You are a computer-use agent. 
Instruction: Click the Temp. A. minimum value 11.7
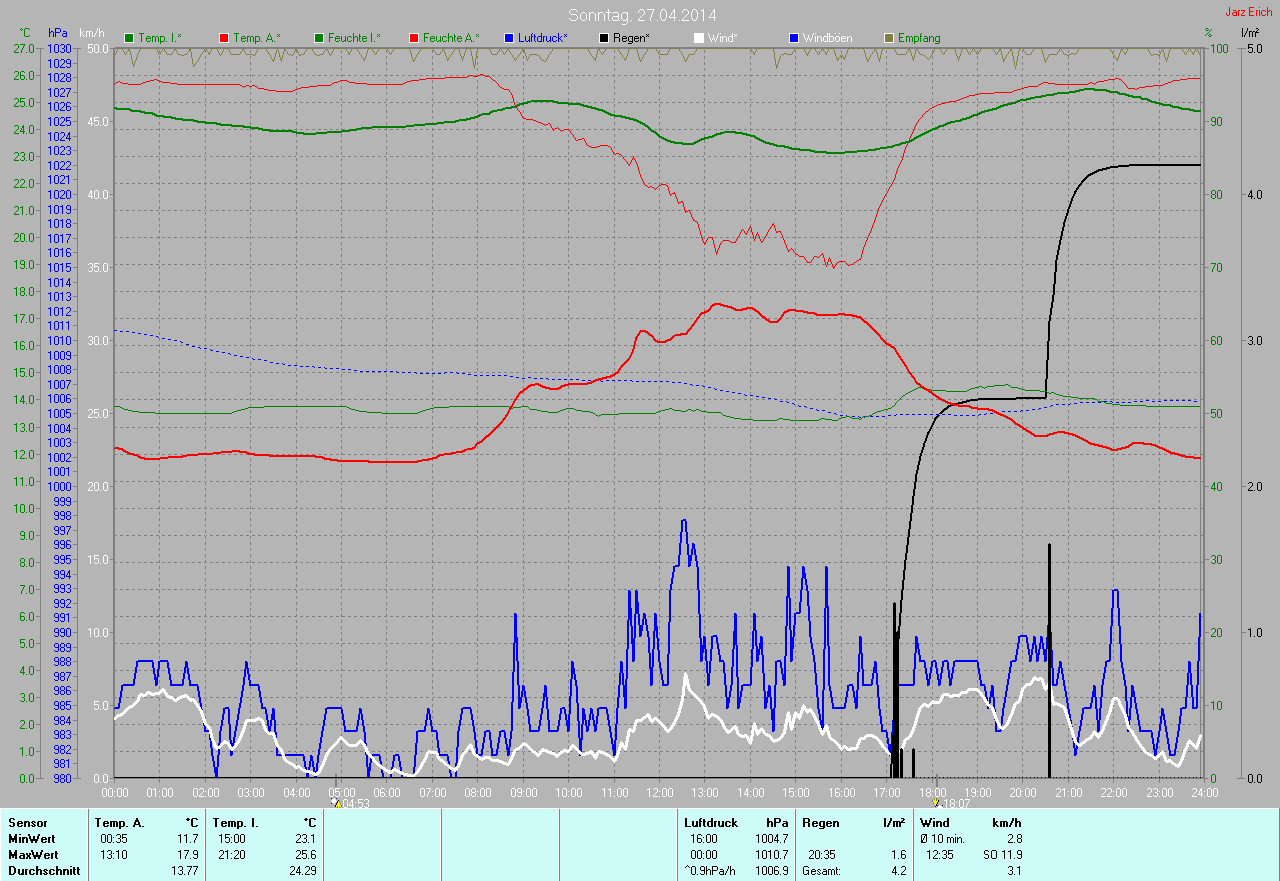click(188, 839)
